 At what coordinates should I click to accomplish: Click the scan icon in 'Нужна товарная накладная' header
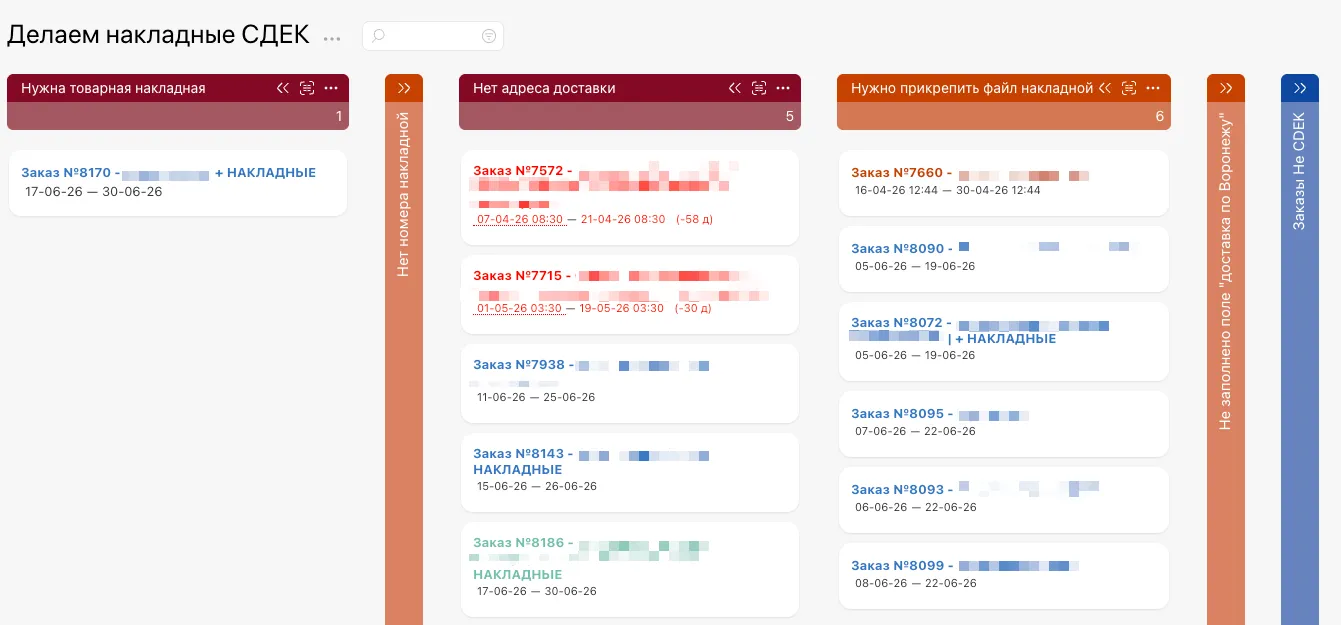point(307,88)
